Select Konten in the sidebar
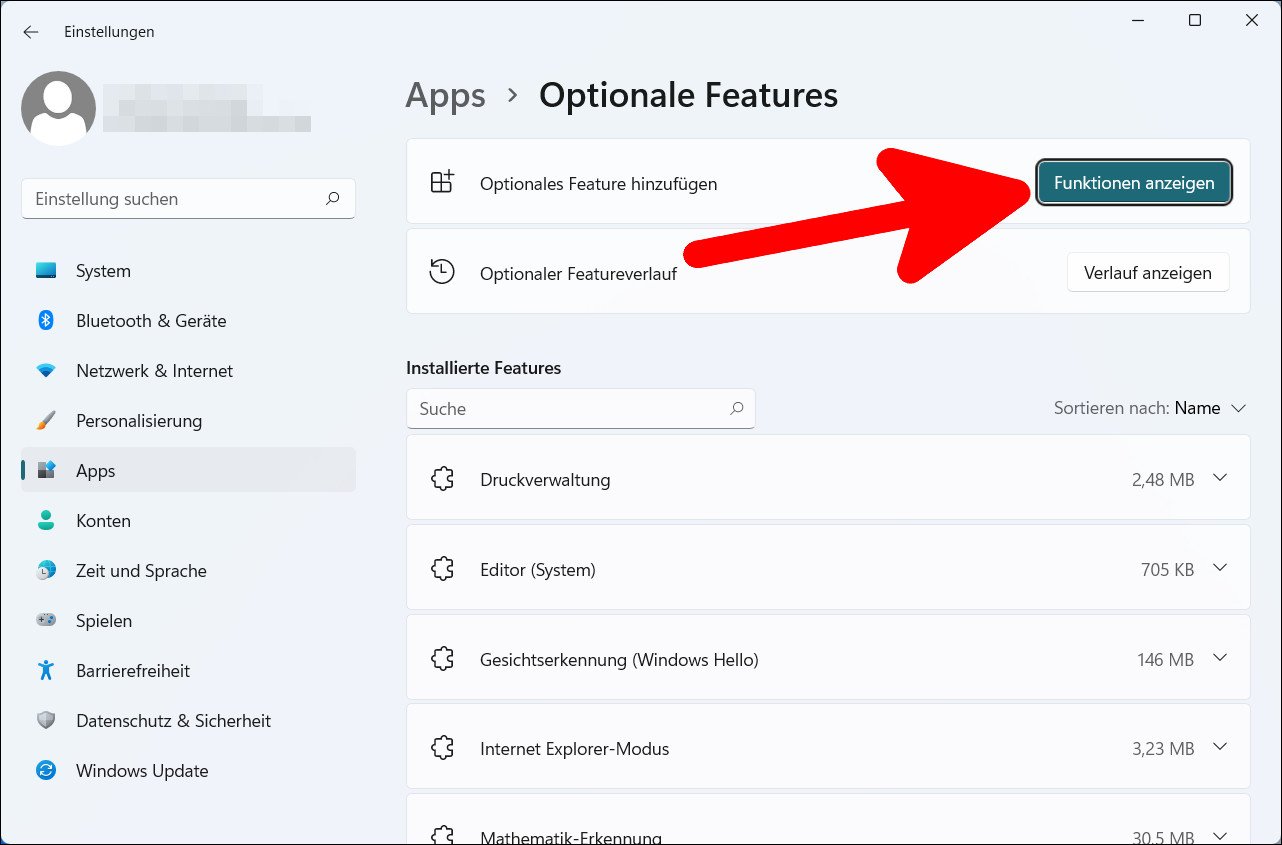 point(103,521)
